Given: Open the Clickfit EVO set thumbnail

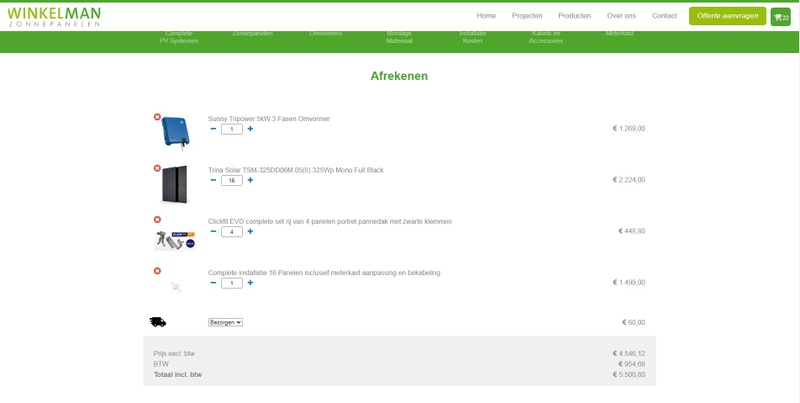Looking at the screenshot, I should [175, 240].
